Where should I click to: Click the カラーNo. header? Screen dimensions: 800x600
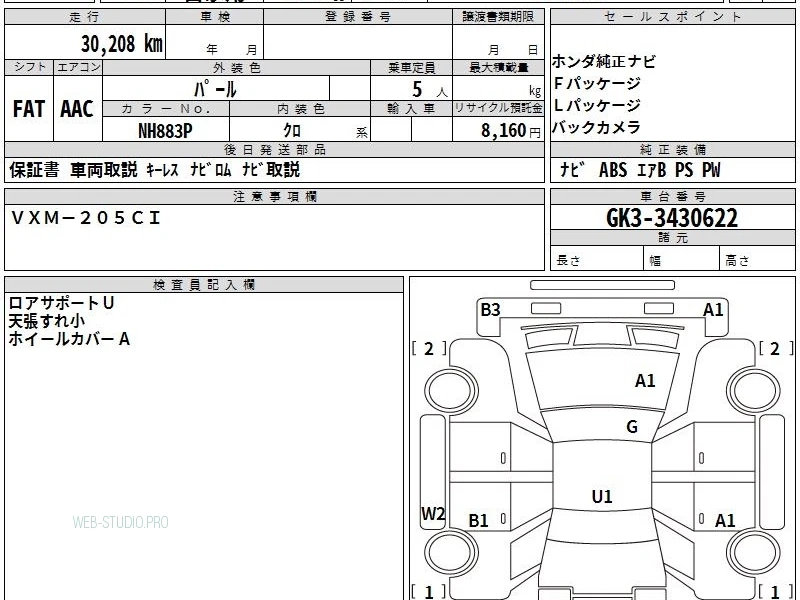coord(166,109)
